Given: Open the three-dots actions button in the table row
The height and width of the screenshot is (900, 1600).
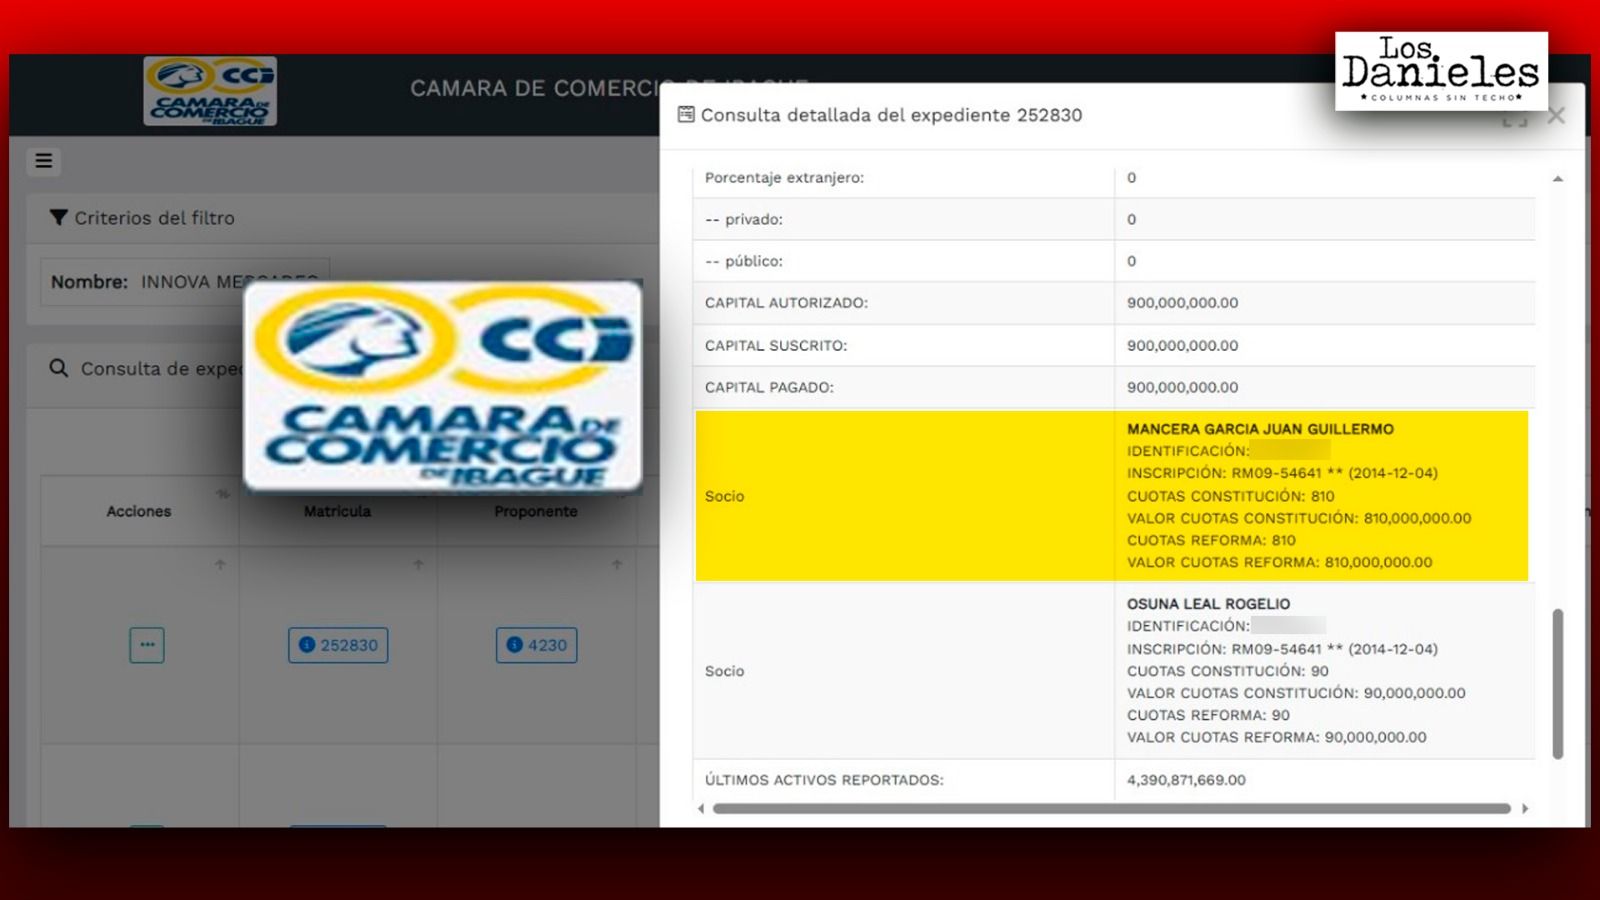Looking at the screenshot, I should [147, 645].
